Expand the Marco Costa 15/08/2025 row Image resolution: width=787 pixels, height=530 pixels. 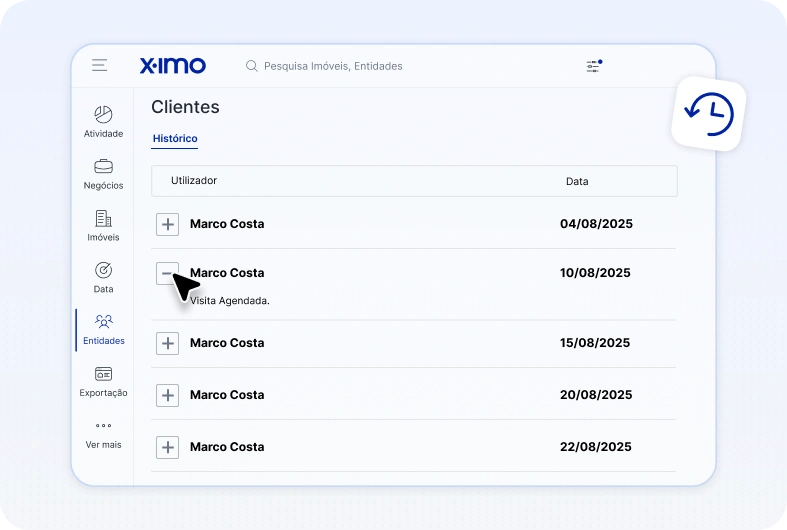168,343
